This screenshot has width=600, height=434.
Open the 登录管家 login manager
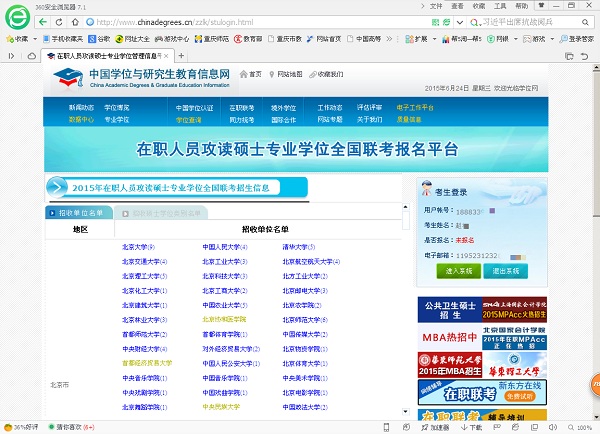click(x=577, y=39)
